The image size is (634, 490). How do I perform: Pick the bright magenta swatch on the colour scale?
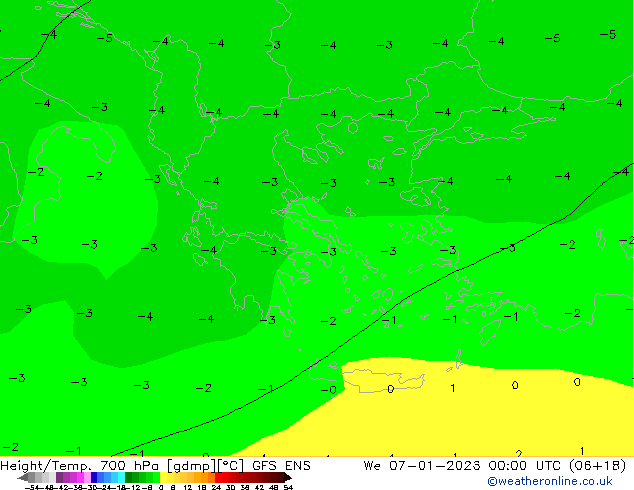coord(80,477)
